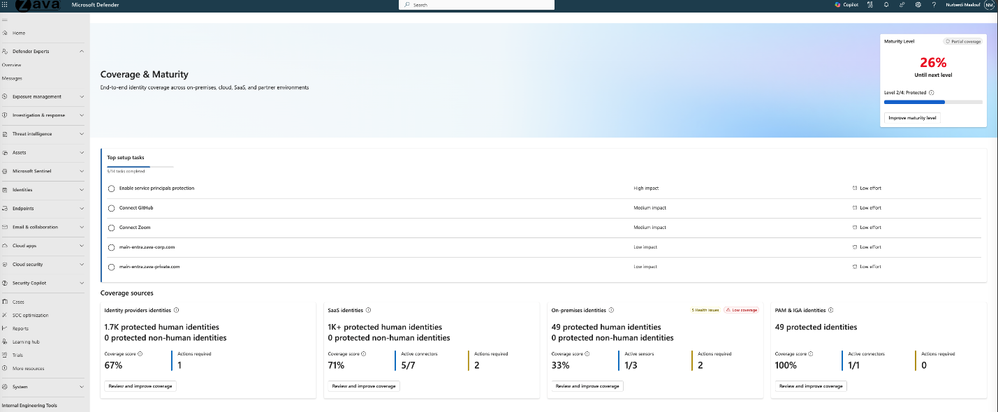Click the Cloud apps cloud icon
The height and width of the screenshot is (412, 998).
[5, 245]
